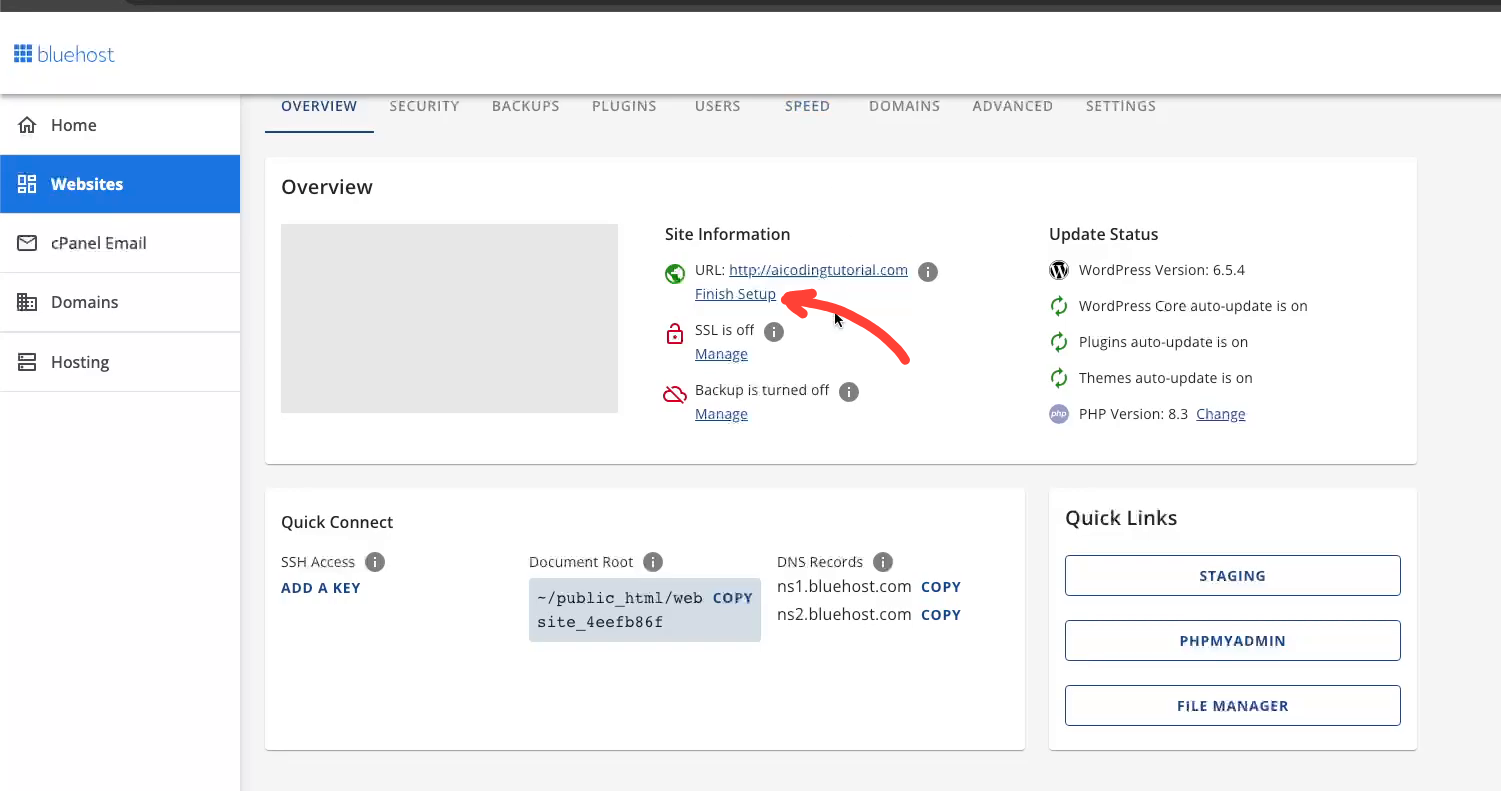Screen dimensions: 1501x791
Task: Open Hosting in the sidebar
Action: click(120, 362)
